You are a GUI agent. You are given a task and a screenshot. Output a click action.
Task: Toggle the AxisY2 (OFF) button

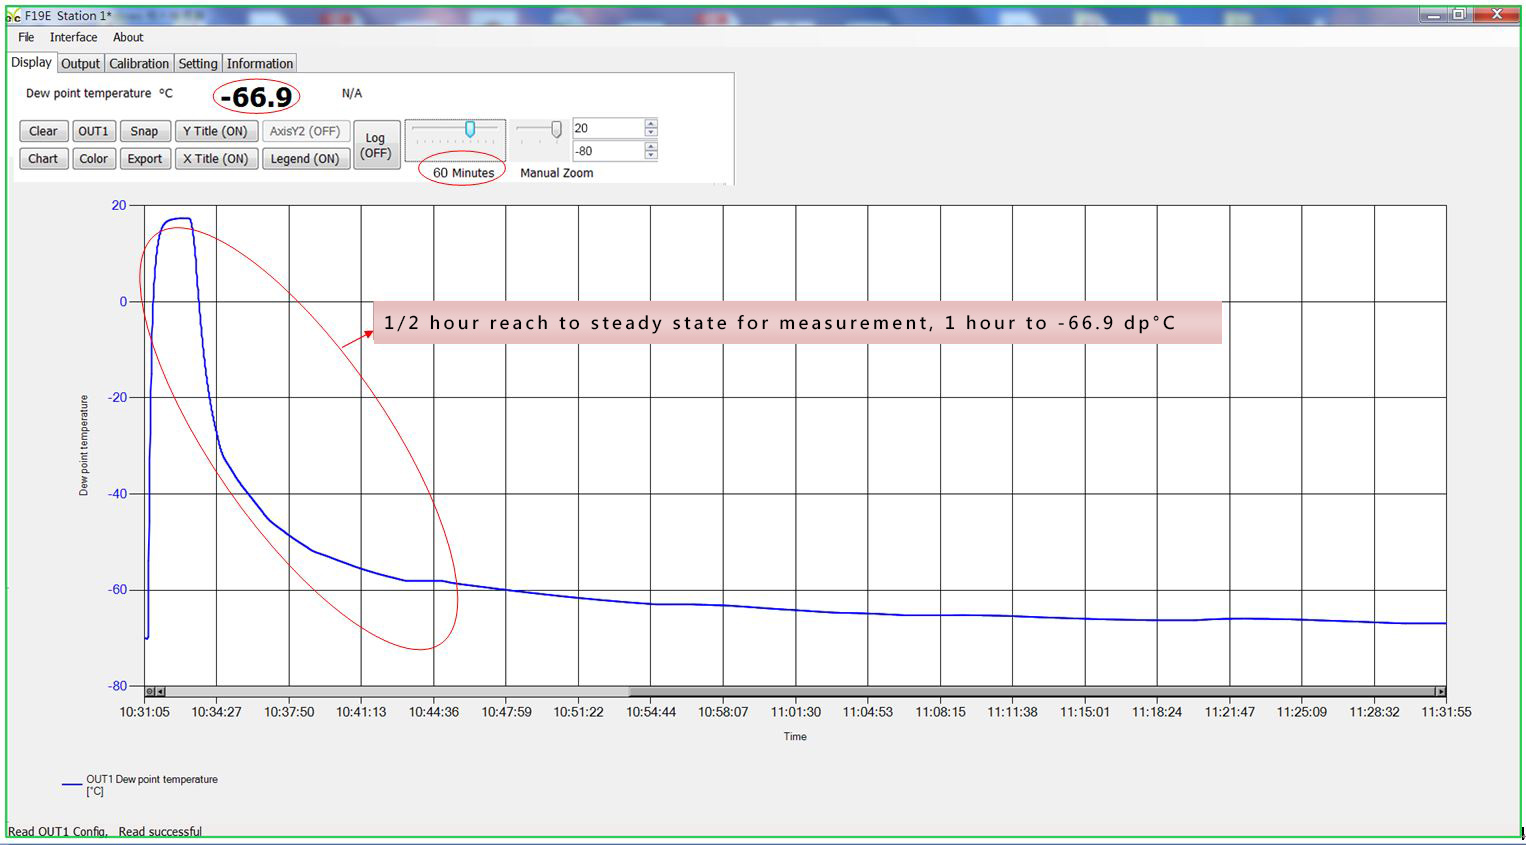point(305,131)
